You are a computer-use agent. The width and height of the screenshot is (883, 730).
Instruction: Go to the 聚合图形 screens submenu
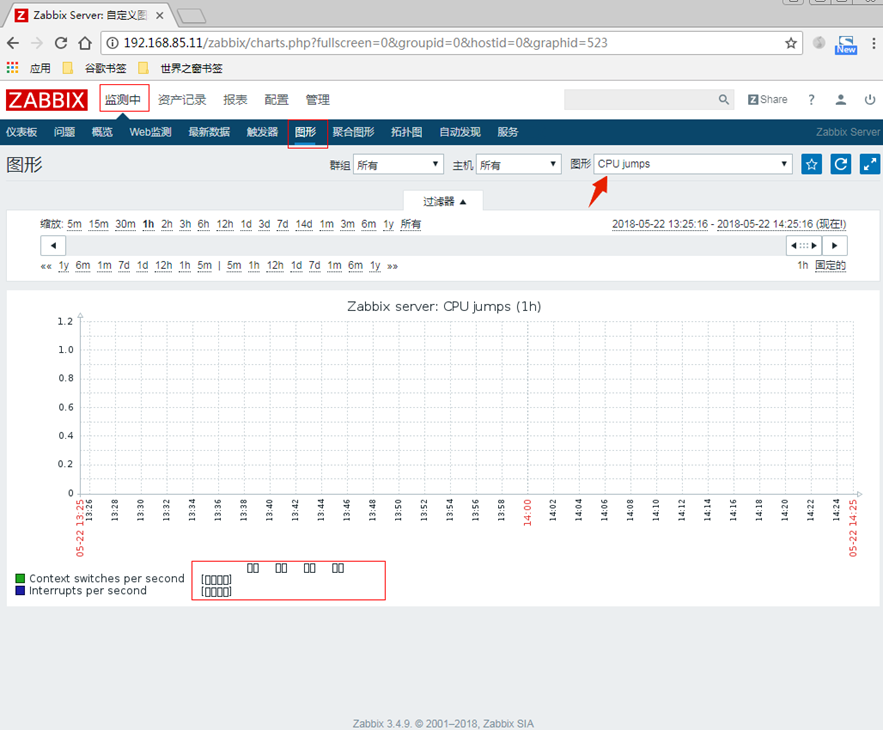pos(353,132)
